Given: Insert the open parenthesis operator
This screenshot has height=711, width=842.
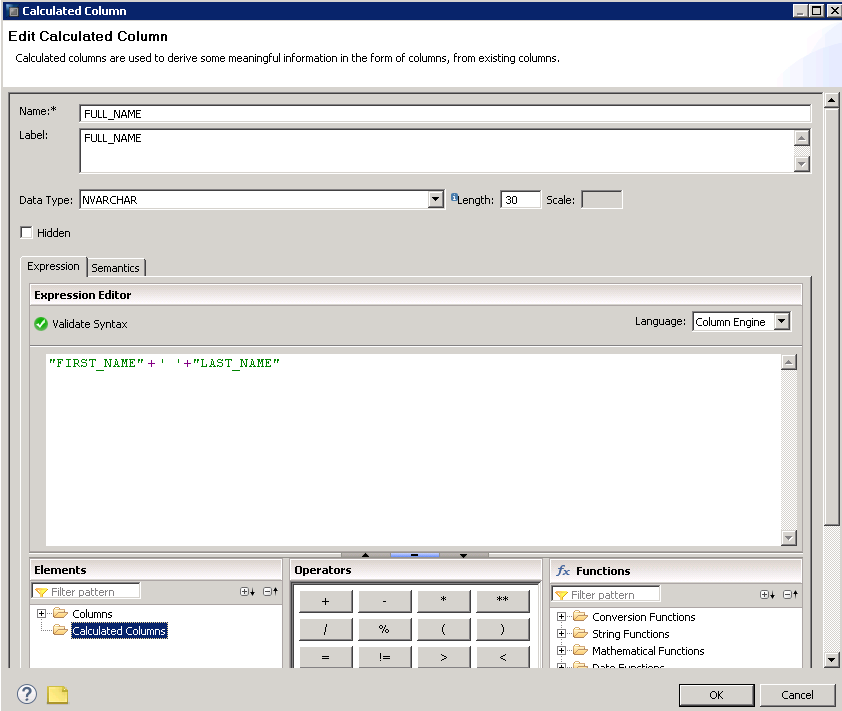Looking at the screenshot, I should pos(444,629).
